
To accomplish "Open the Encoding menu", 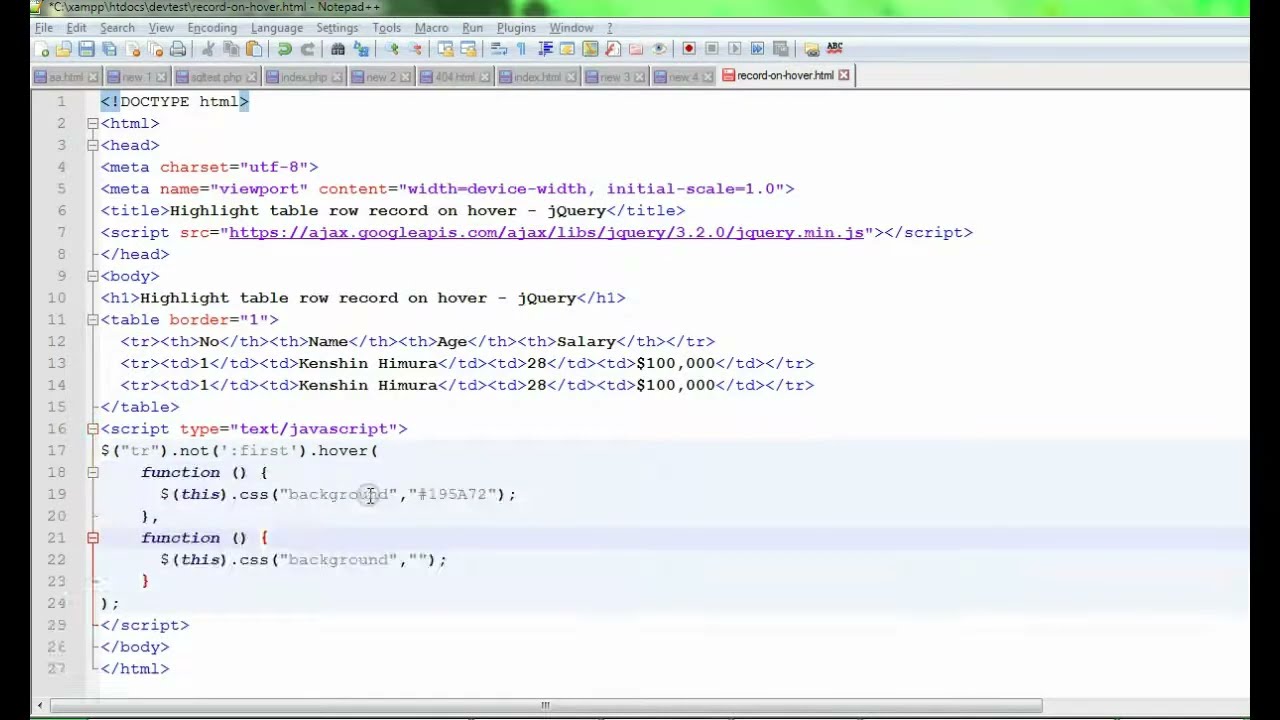I will [212, 28].
